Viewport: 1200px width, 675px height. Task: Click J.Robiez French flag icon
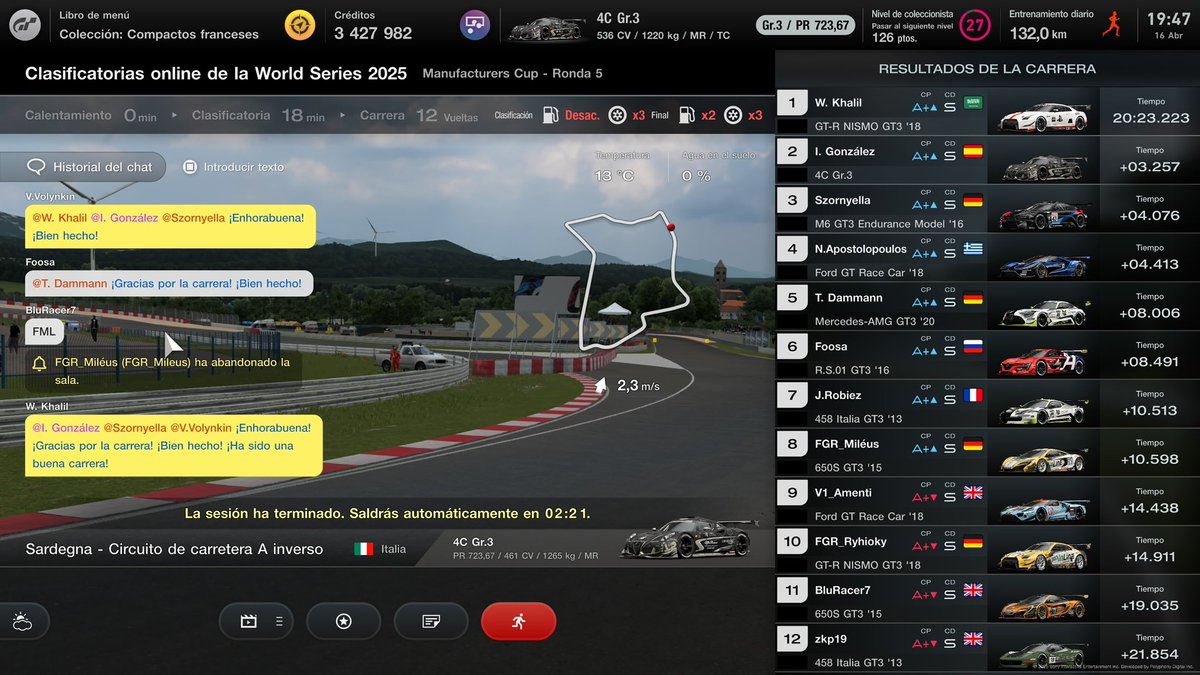pos(973,395)
